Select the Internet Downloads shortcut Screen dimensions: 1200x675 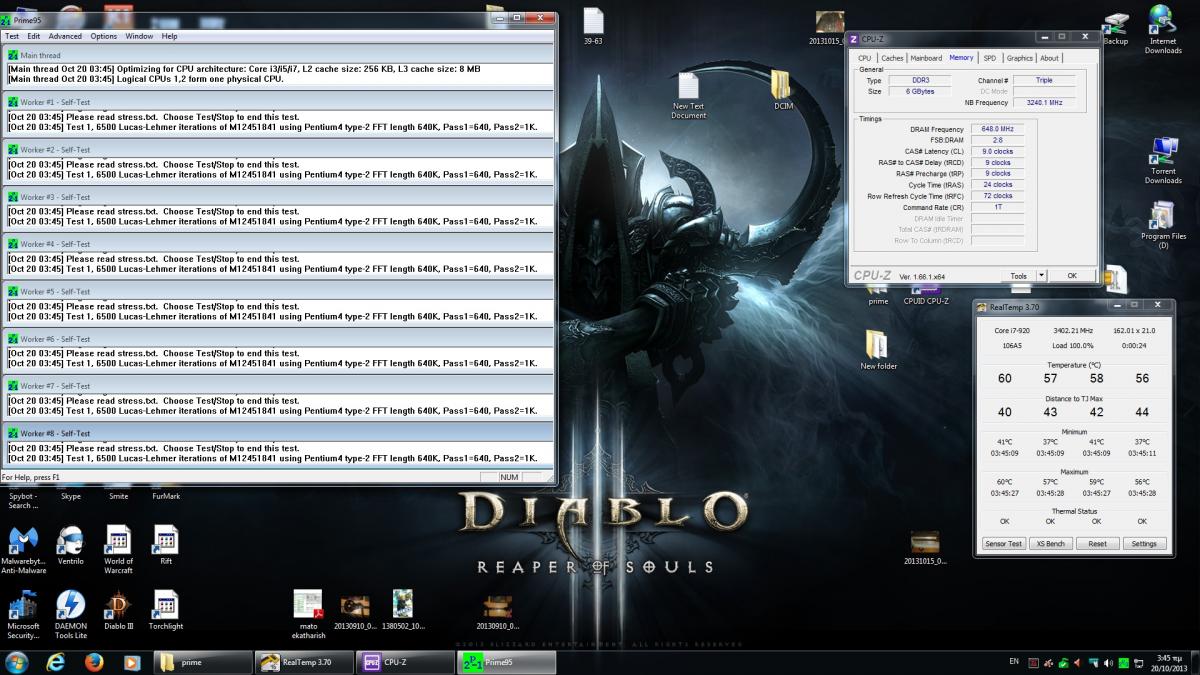1163,30
